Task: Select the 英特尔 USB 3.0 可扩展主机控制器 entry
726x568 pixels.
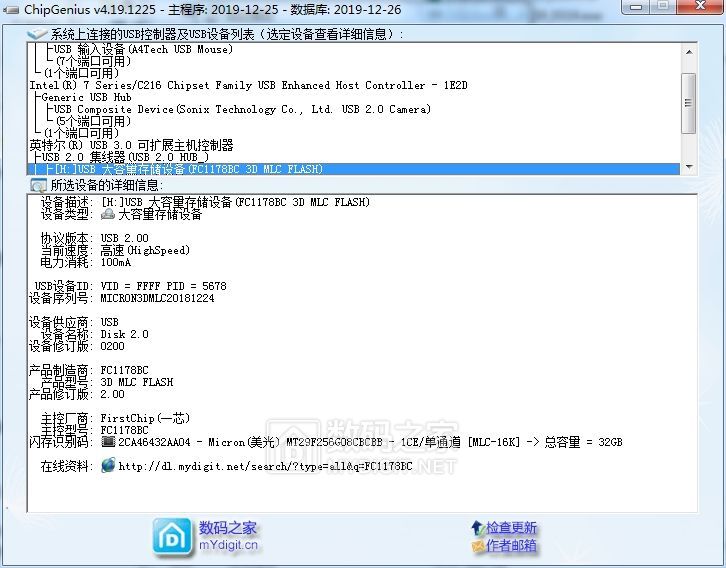Action: coord(131,145)
